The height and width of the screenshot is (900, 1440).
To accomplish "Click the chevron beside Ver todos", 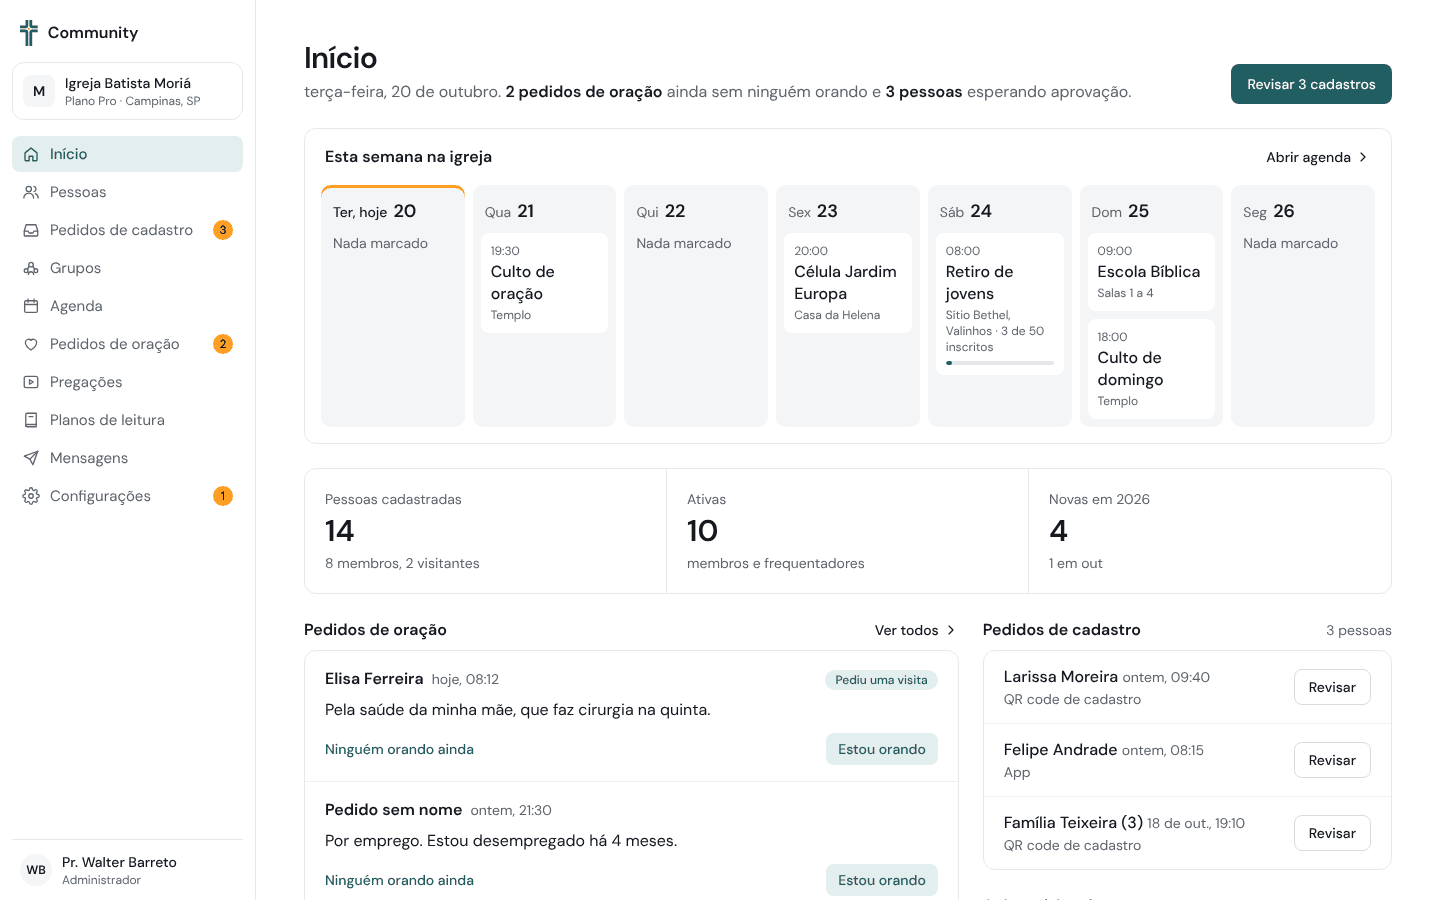I will (x=951, y=630).
